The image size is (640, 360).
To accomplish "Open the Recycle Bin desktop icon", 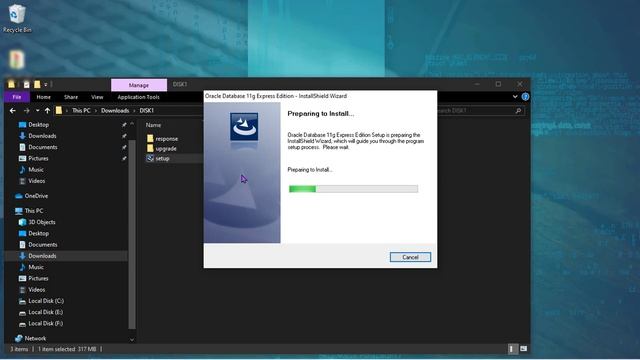I will 17,18.
